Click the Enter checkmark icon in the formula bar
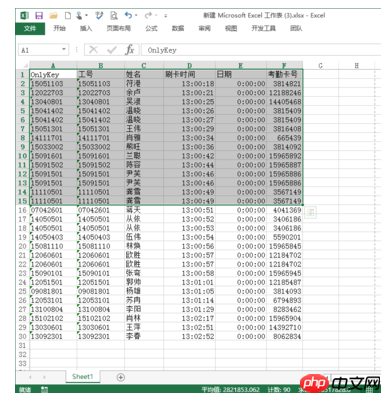The width and height of the screenshot is (381, 393). pos(112,50)
